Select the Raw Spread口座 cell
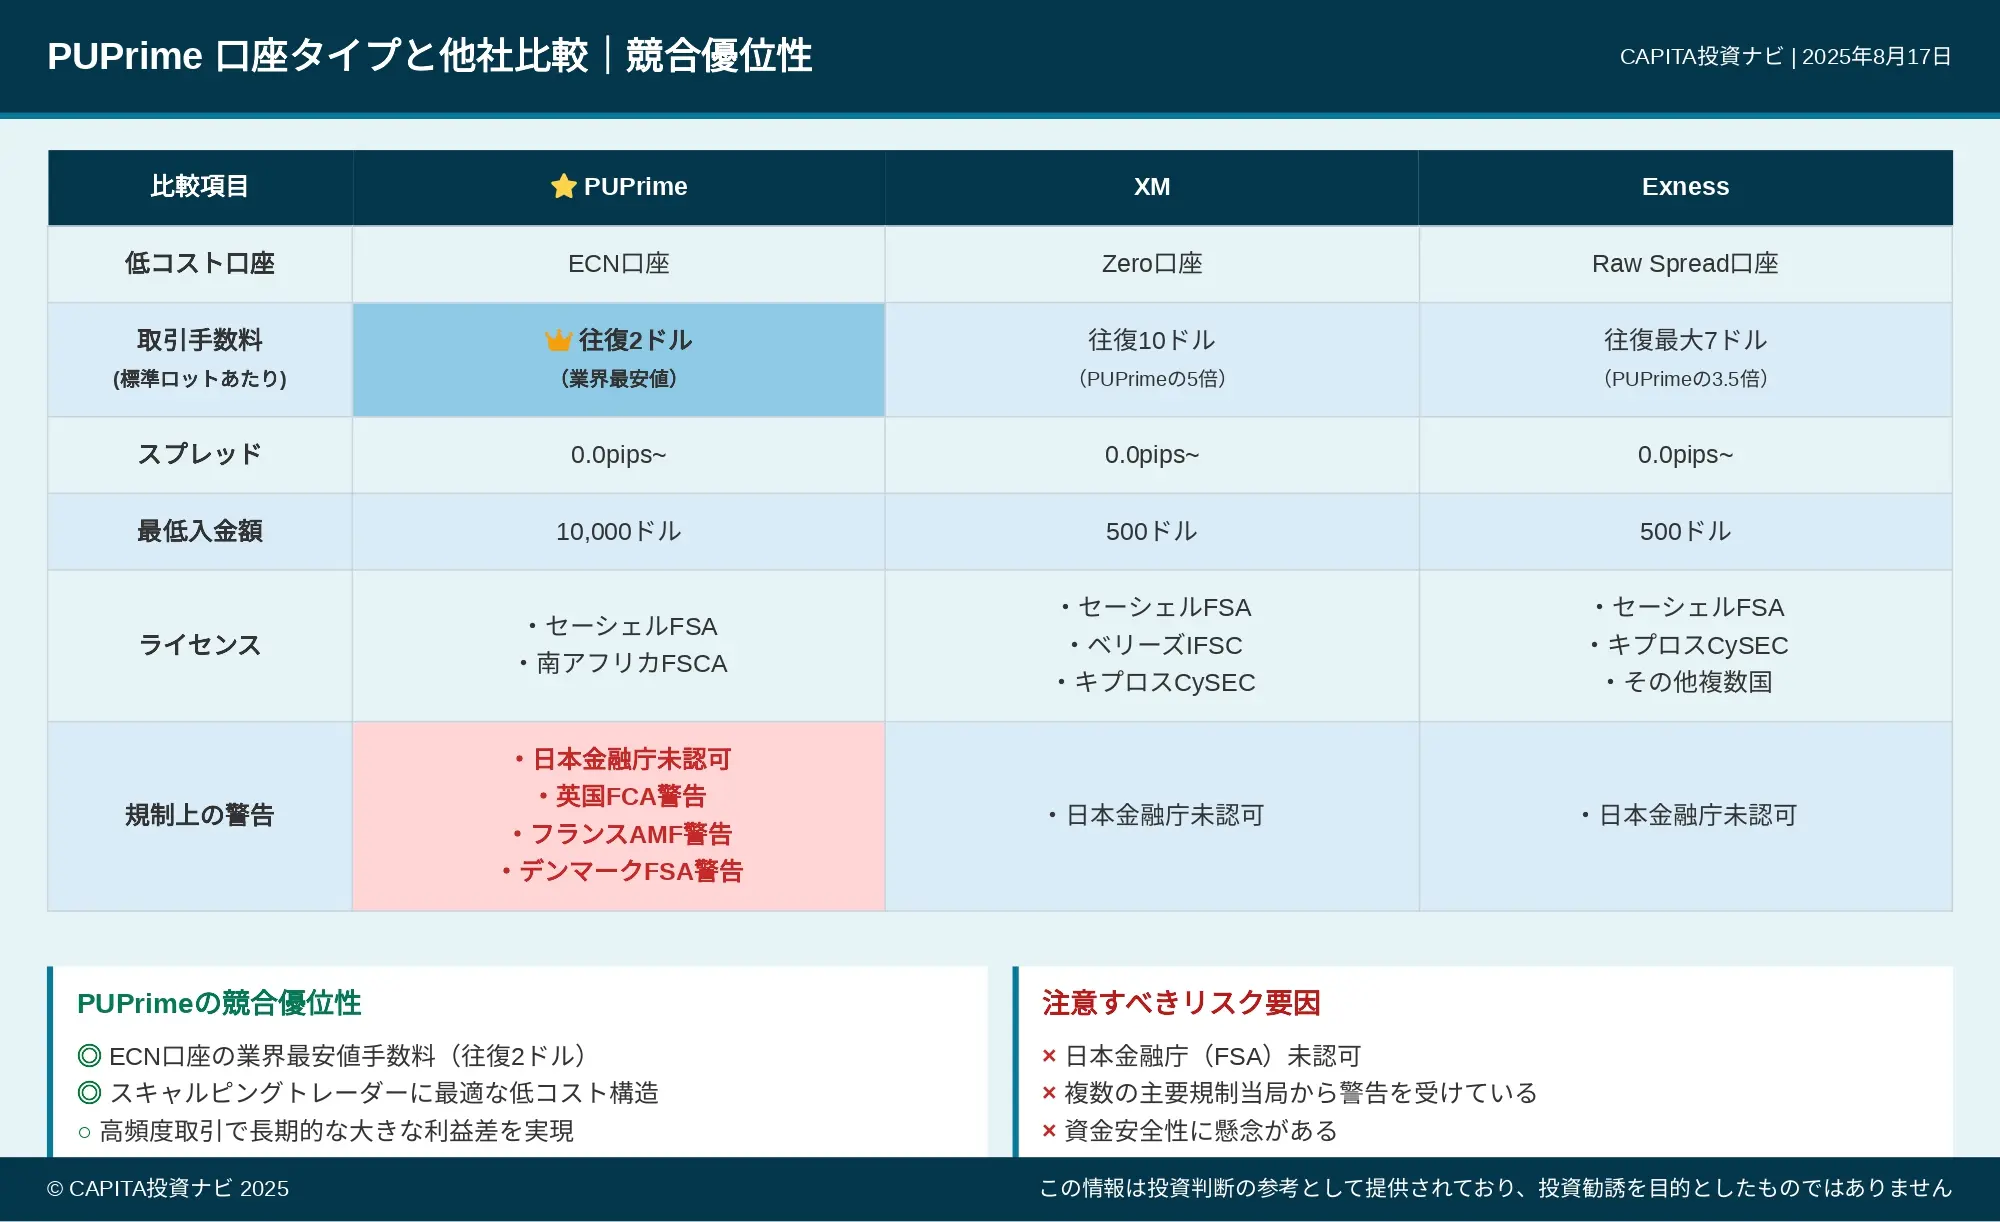Screen dimensions: 2000x1222 [1685, 264]
